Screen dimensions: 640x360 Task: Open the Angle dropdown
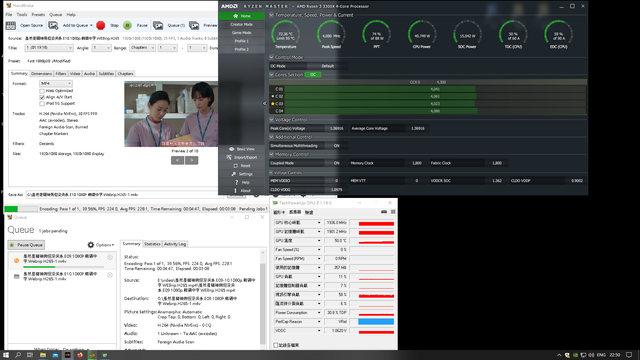(101, 48)
